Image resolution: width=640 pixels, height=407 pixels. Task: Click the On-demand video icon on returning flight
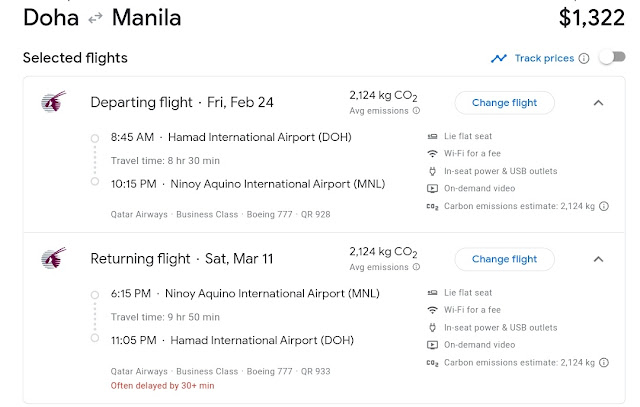(x=432, y=345)
